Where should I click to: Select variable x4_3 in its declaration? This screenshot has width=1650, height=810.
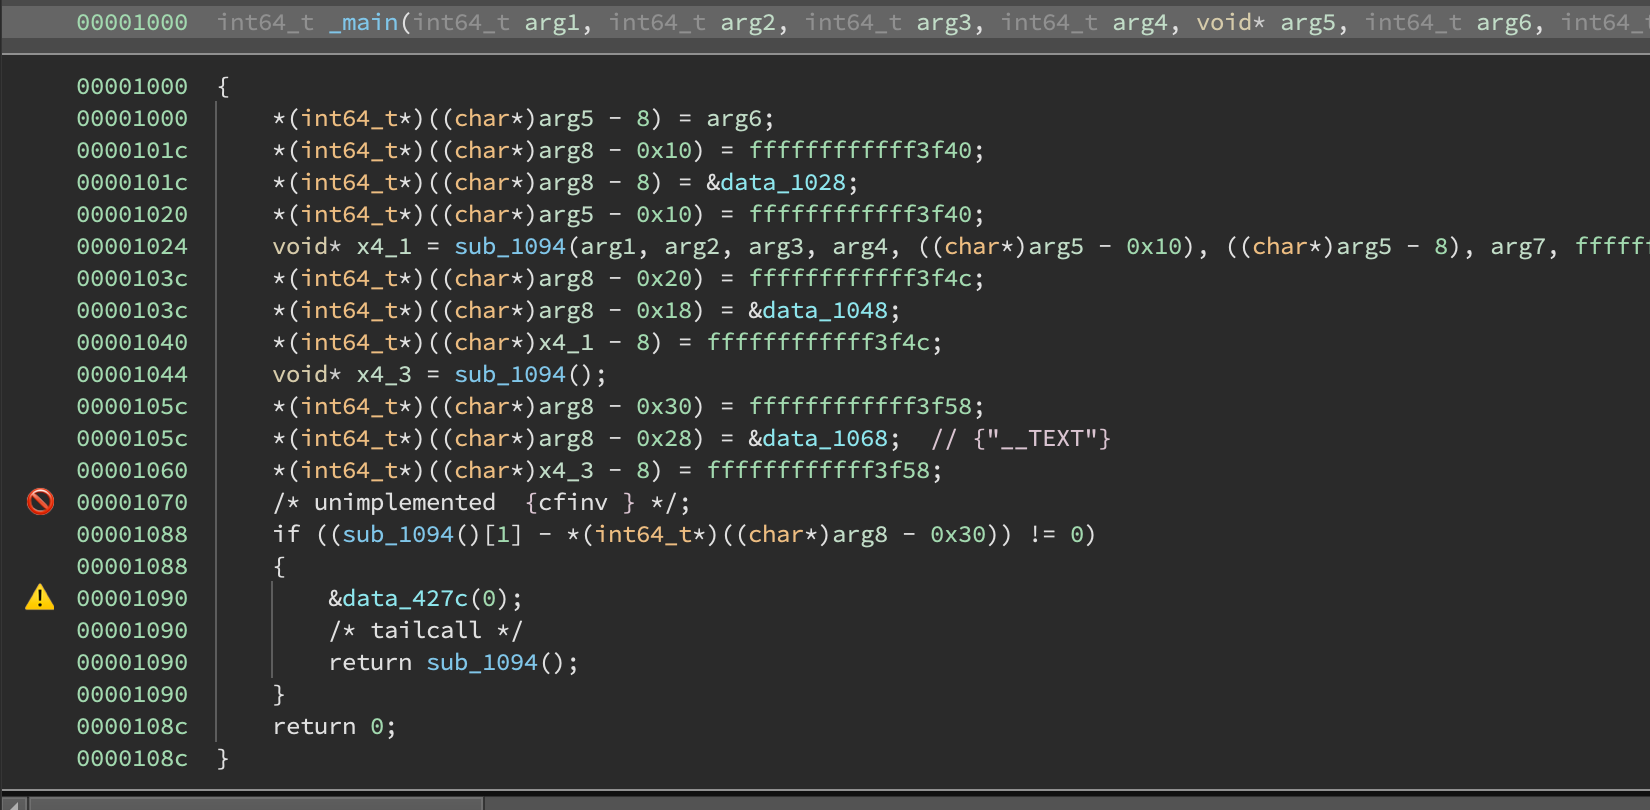point(384,374)
